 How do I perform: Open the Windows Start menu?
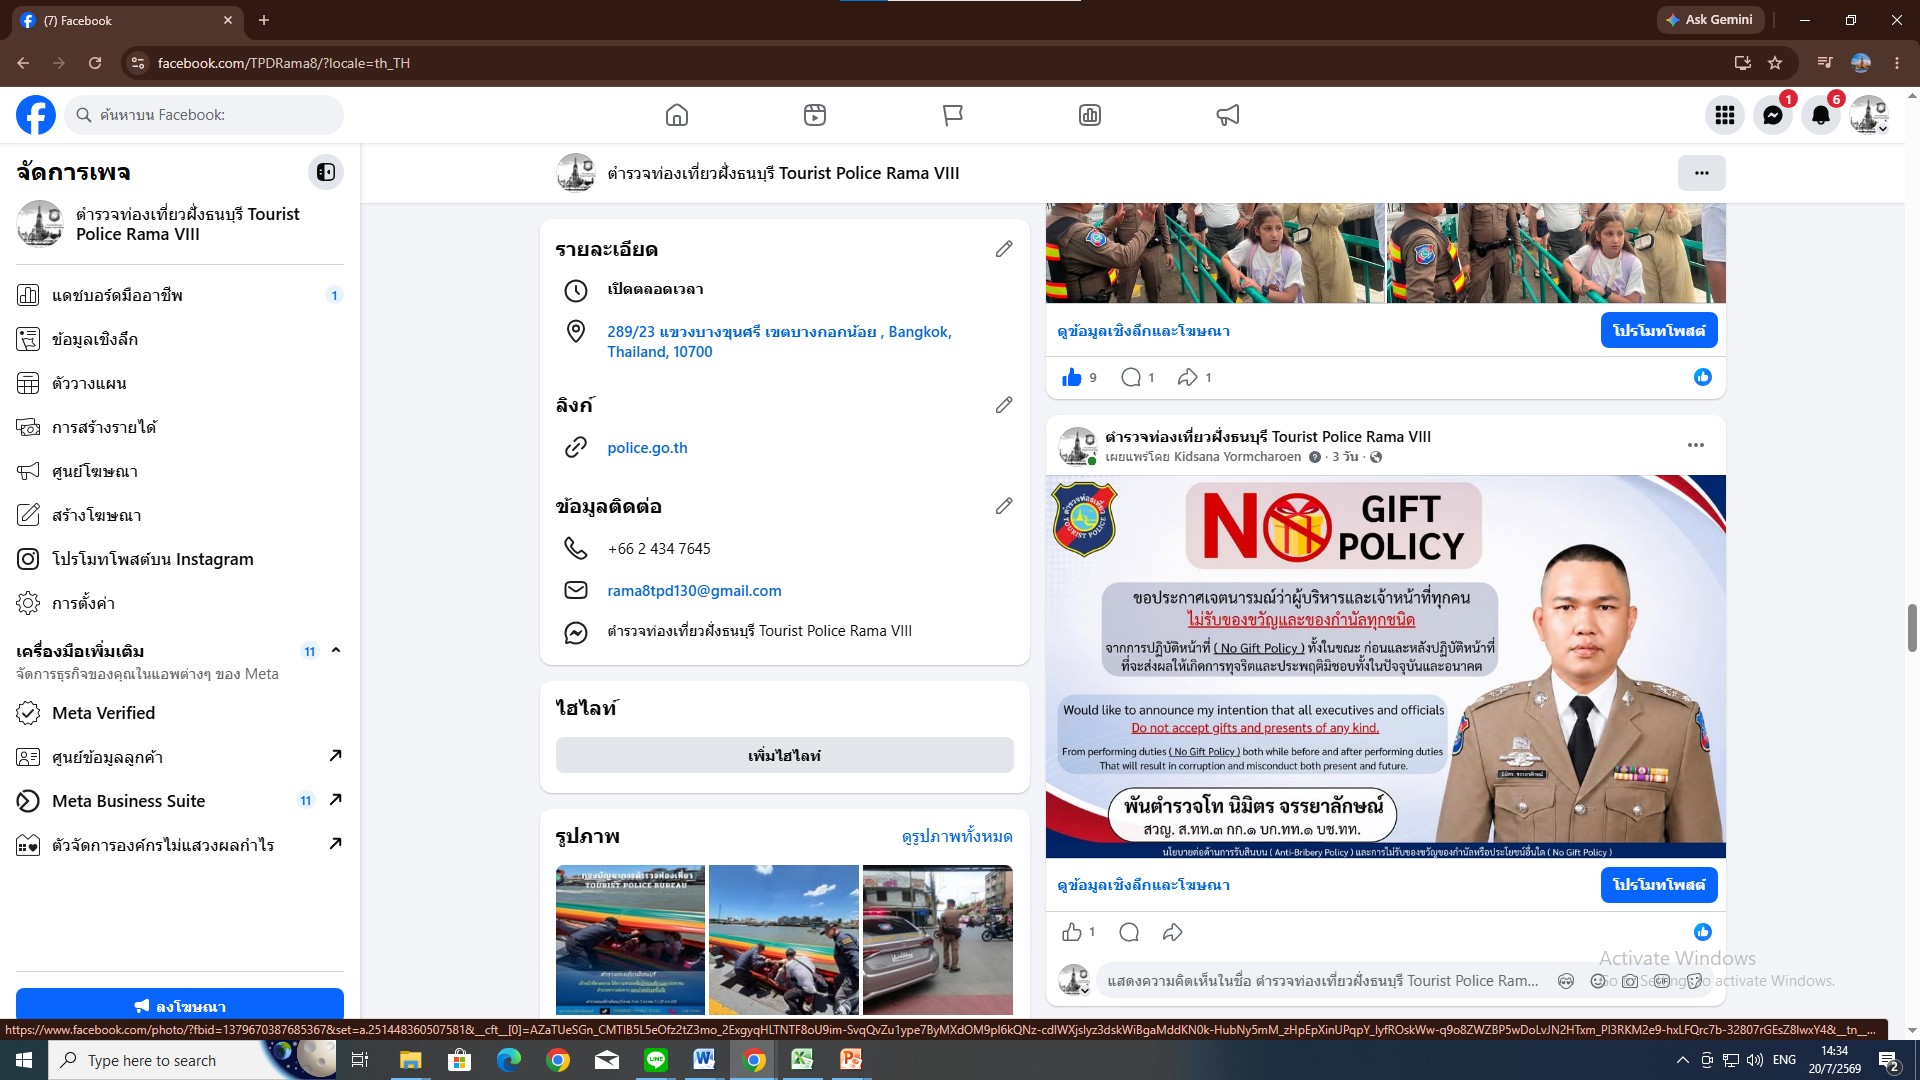[x=24, y=1060]
